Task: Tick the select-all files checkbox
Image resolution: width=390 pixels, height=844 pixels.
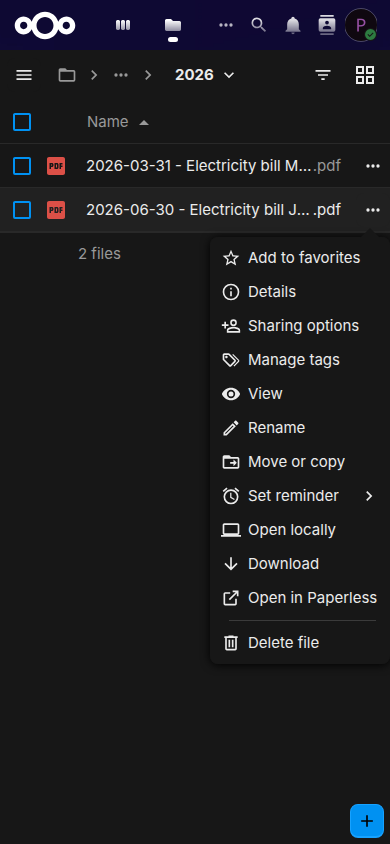Action: pos(22,122)
